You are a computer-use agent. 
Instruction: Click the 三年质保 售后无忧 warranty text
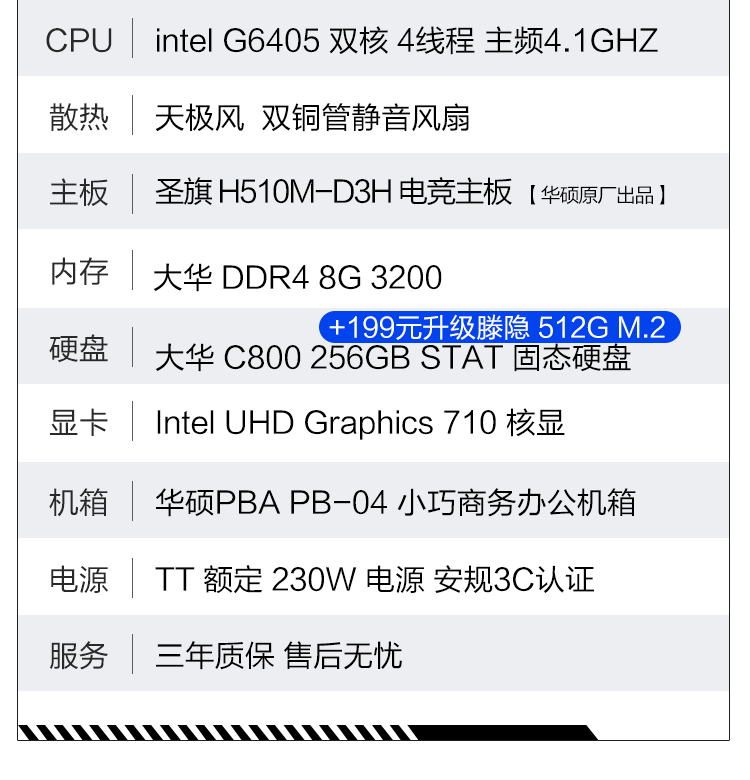278,656
